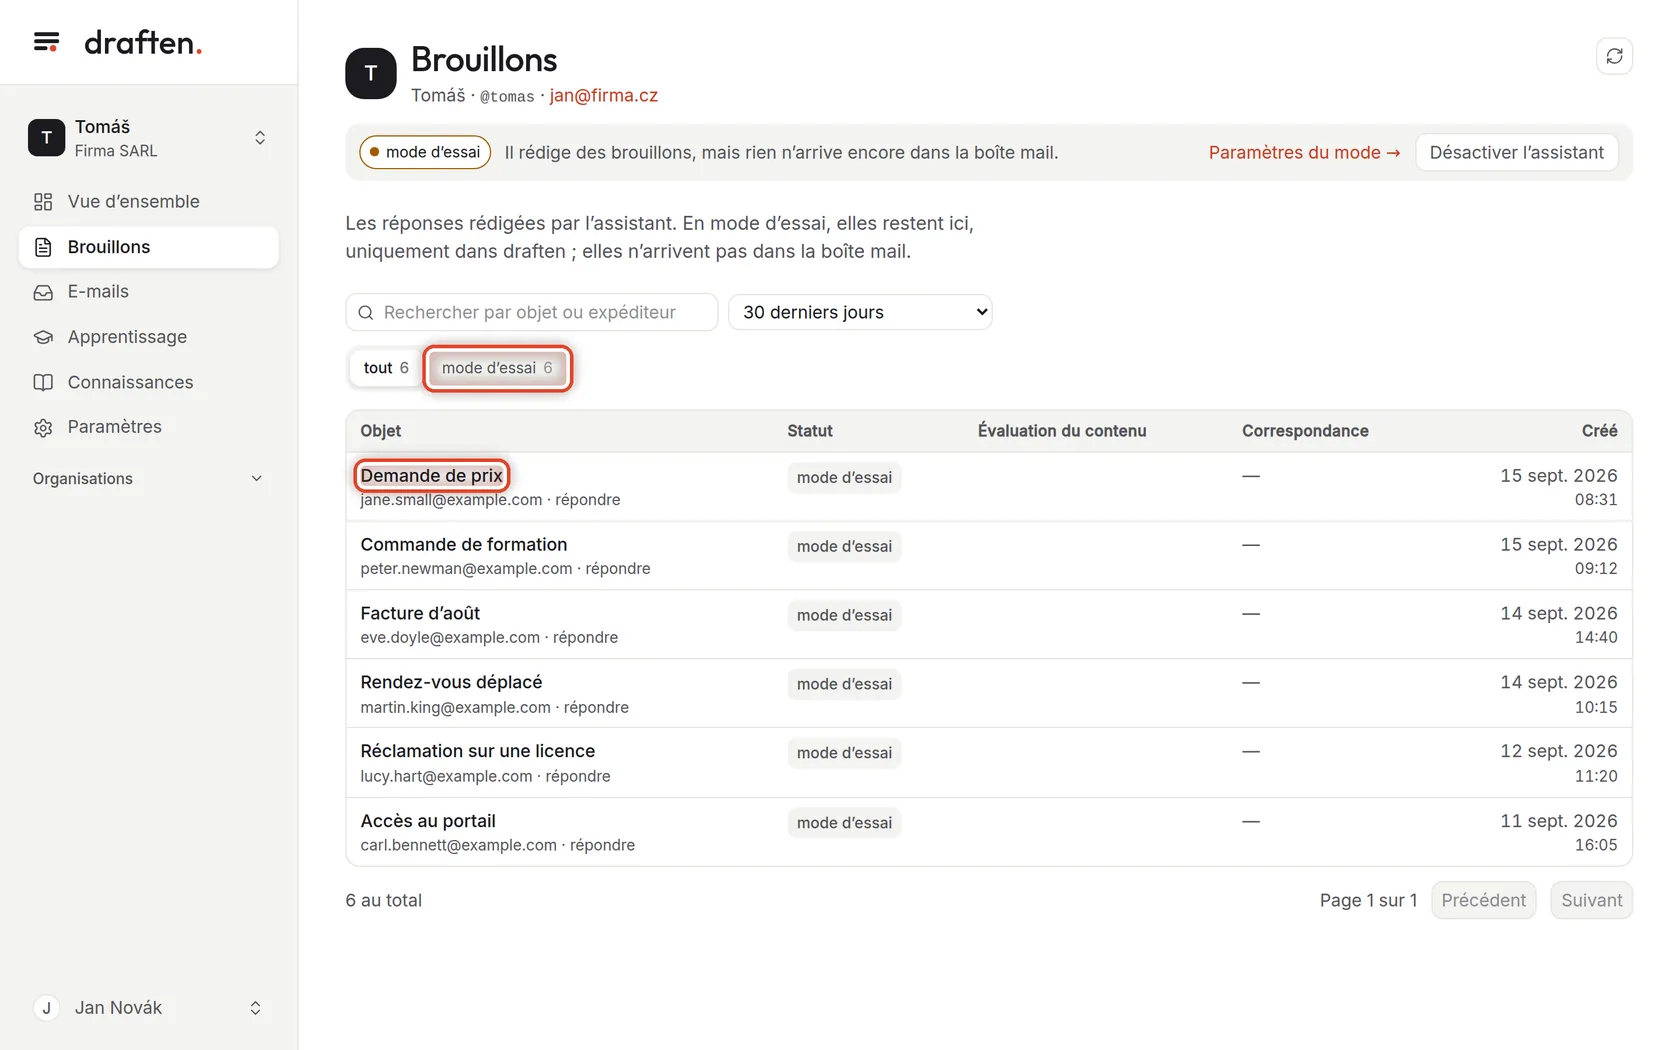Click the 6 au total count
Screen dimensions: 1680x1050
pos(384,901)
